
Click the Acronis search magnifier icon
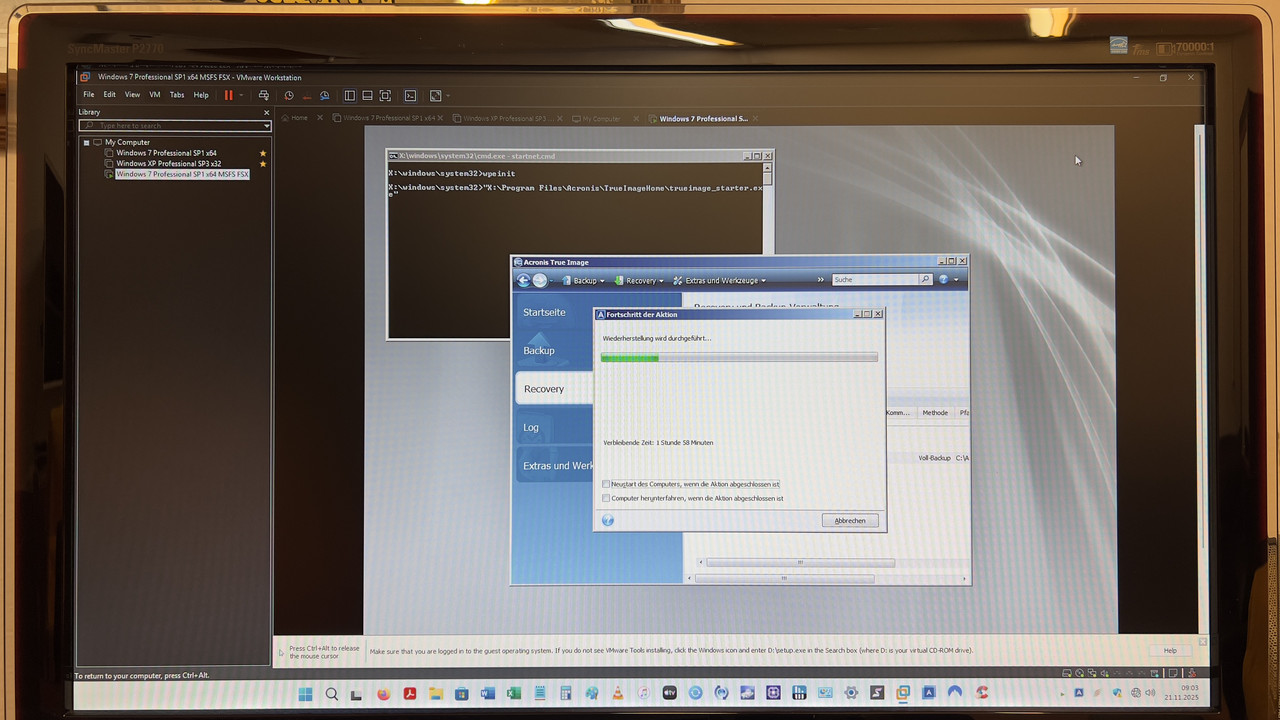[x=926, y=280]
